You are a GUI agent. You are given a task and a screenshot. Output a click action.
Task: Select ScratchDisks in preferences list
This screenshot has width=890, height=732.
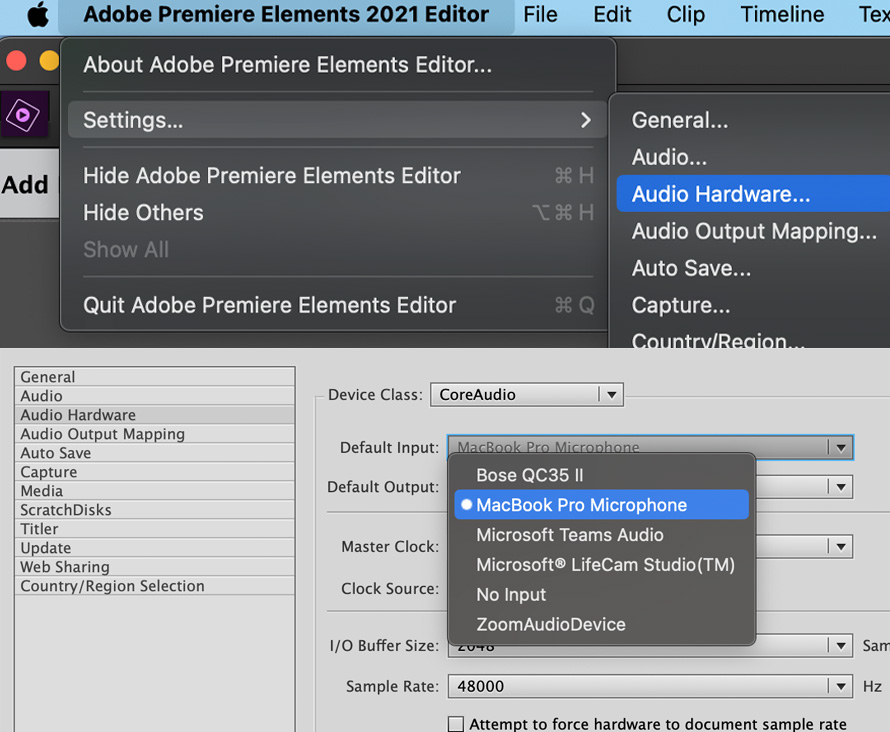pyautogui.click(x=154, y=510)
